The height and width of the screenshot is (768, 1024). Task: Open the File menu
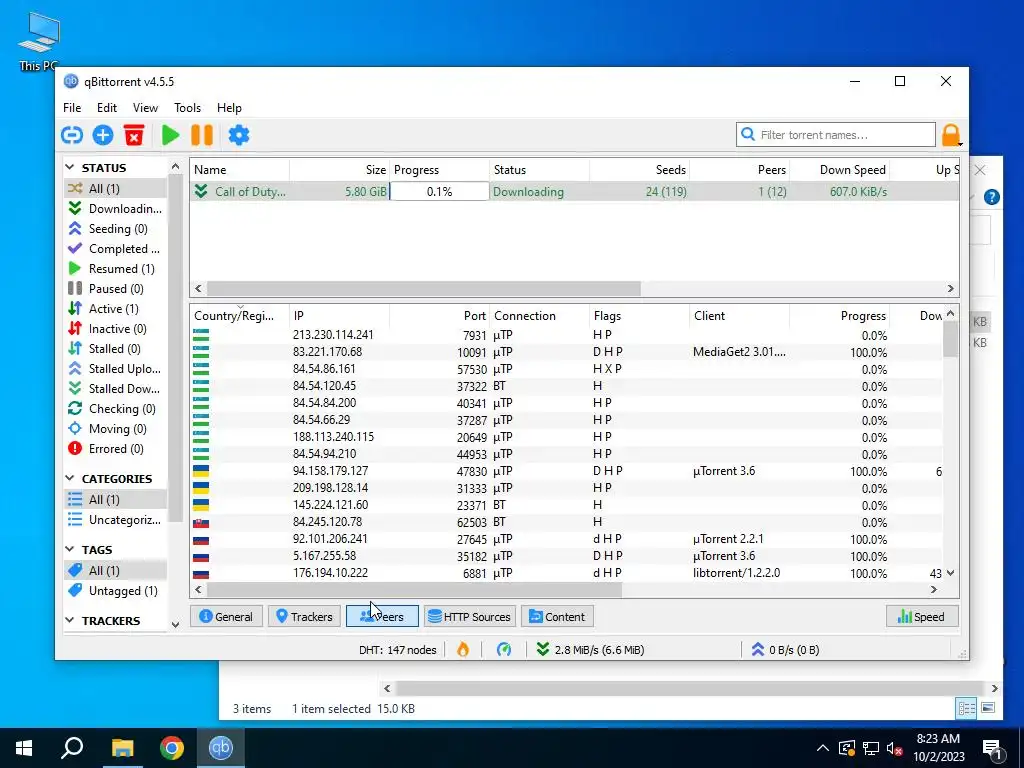pyautogui.click(x=72, y=108)
